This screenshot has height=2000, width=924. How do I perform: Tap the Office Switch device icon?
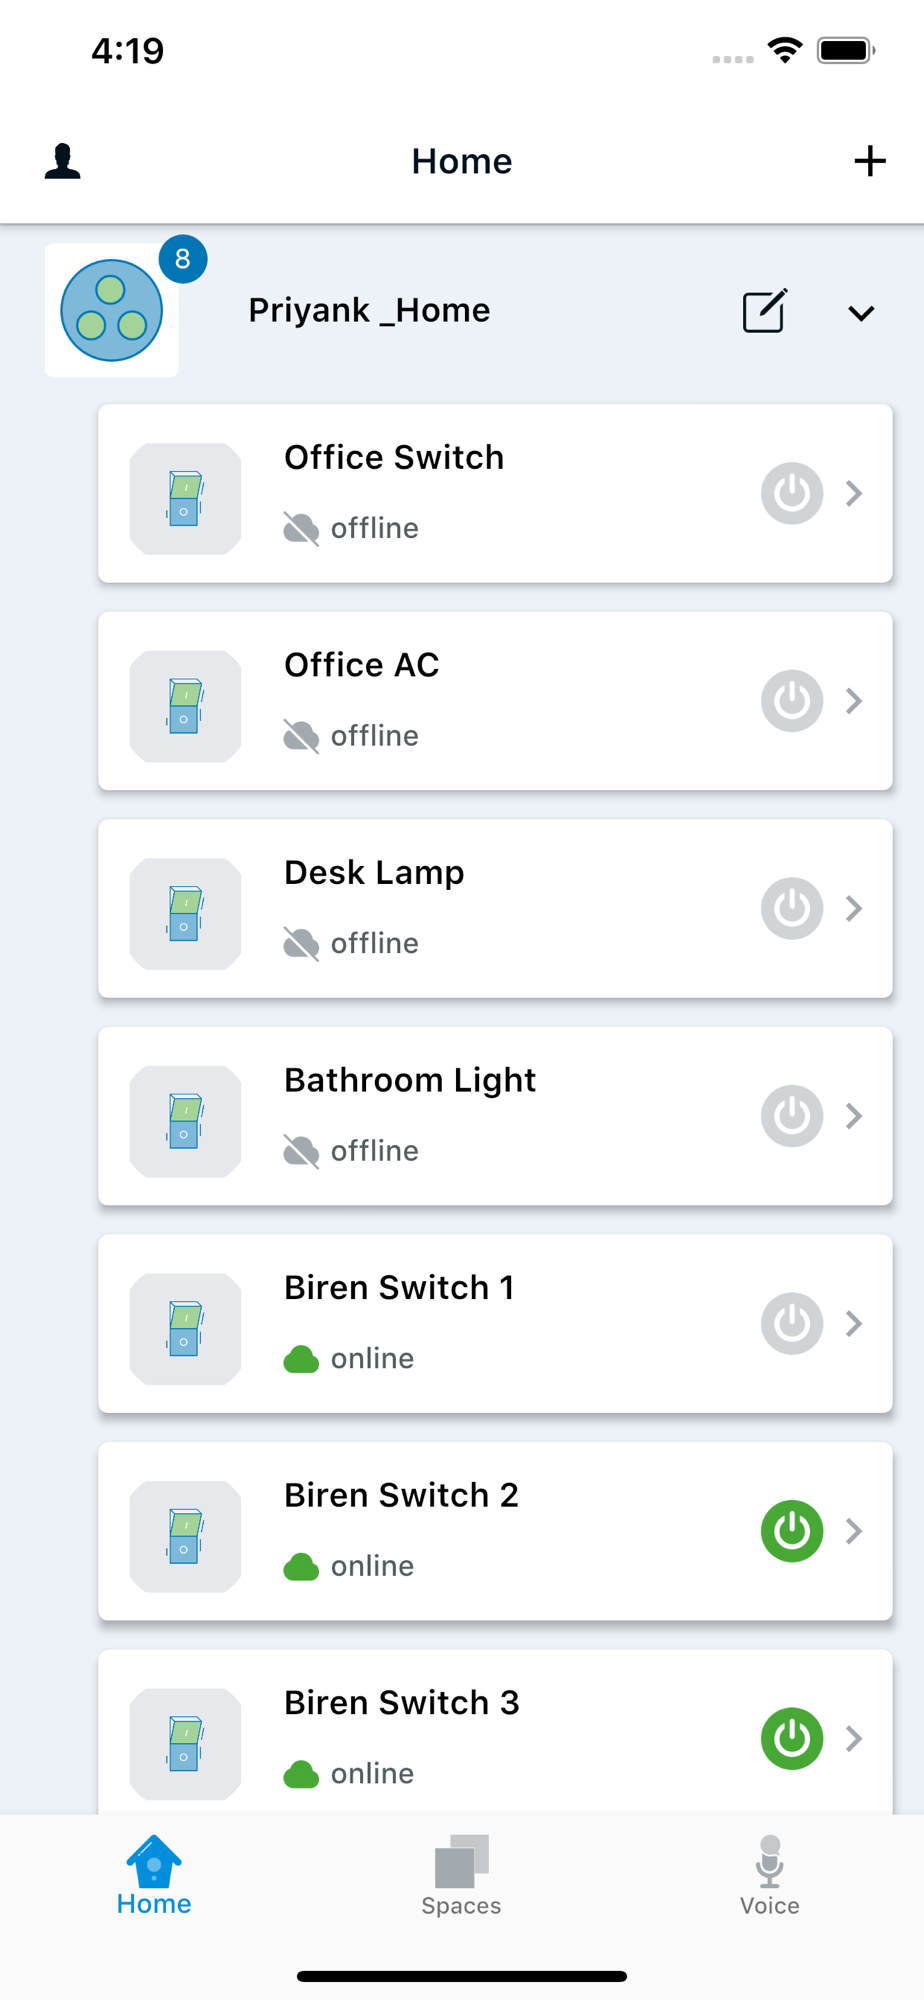(185, 499)
